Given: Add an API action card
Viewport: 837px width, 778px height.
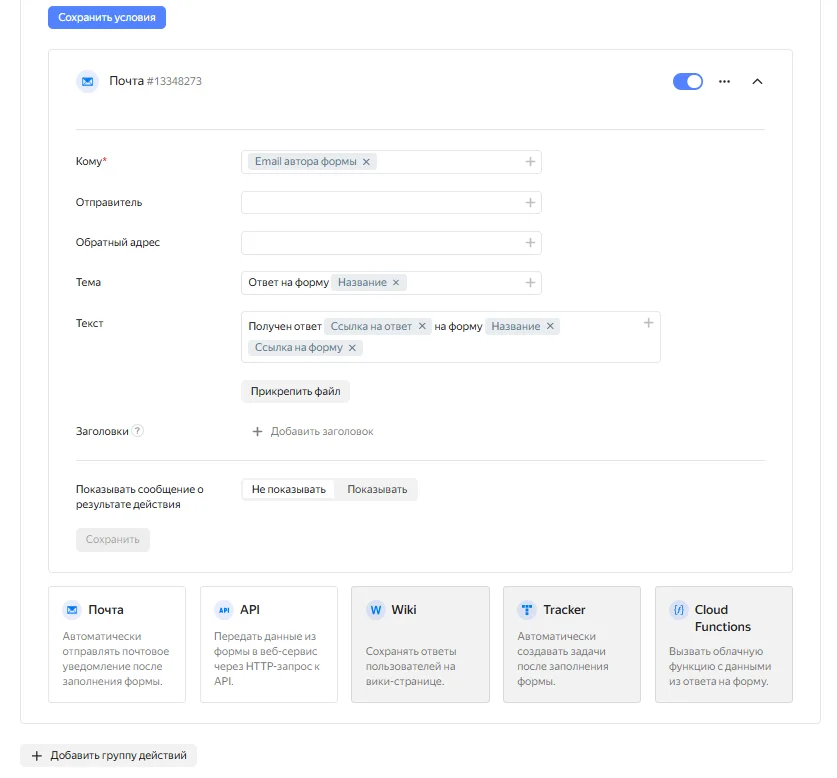Looking at the screenshot, I should (269, 644).
